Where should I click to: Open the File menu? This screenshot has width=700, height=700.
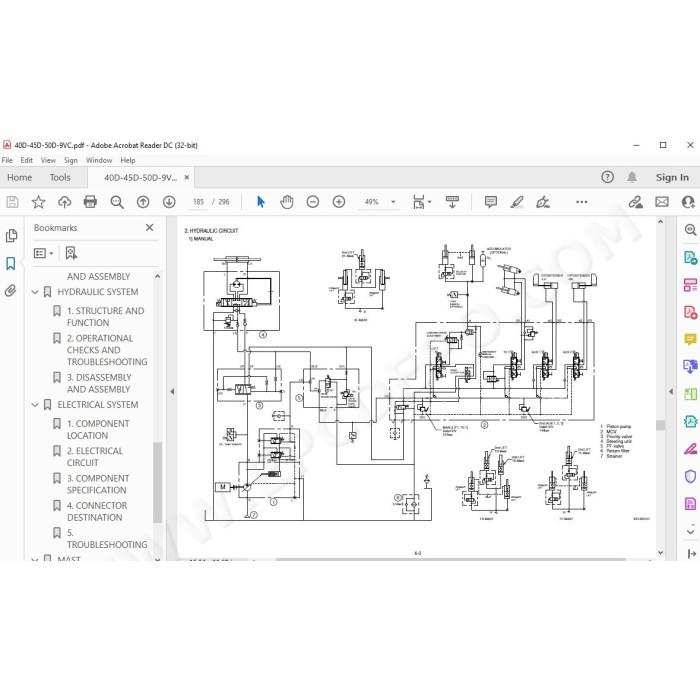pos(7,160)
